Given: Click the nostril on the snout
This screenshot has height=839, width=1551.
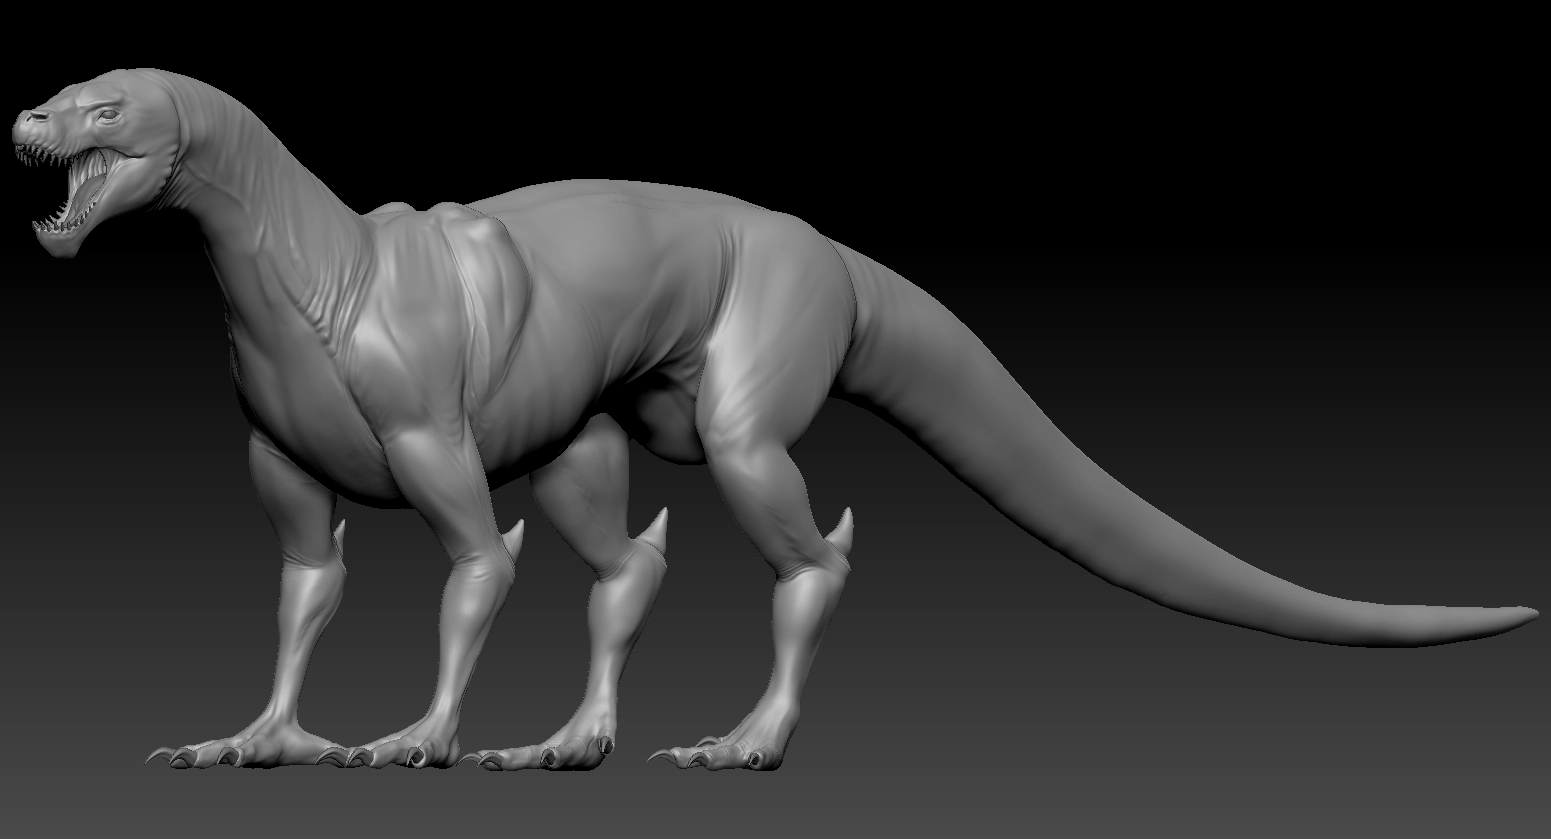Looking at the screenshot, I should [x=35, y=119].
